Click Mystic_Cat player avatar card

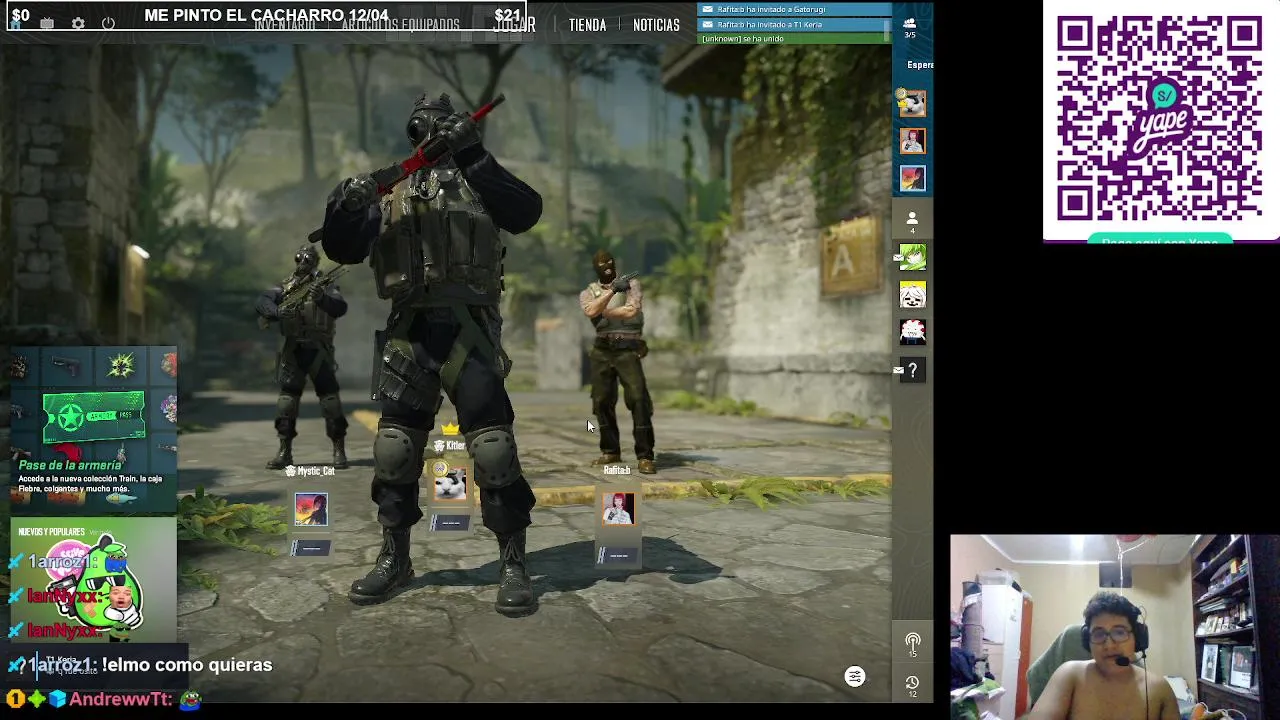[311, 509]
